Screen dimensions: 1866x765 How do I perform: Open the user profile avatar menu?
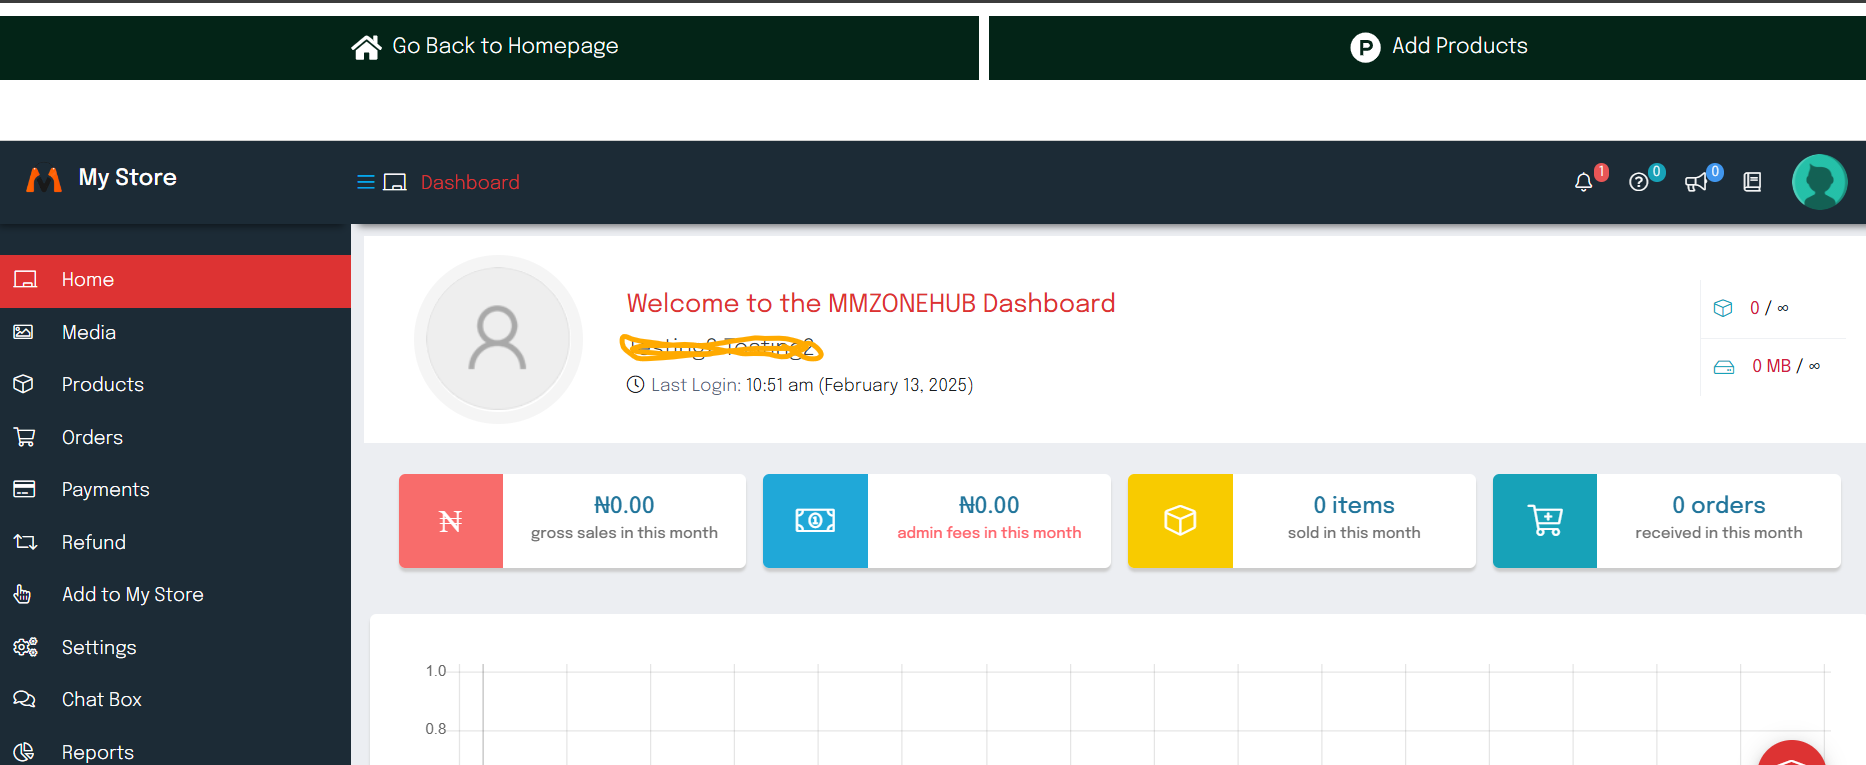1819,182
